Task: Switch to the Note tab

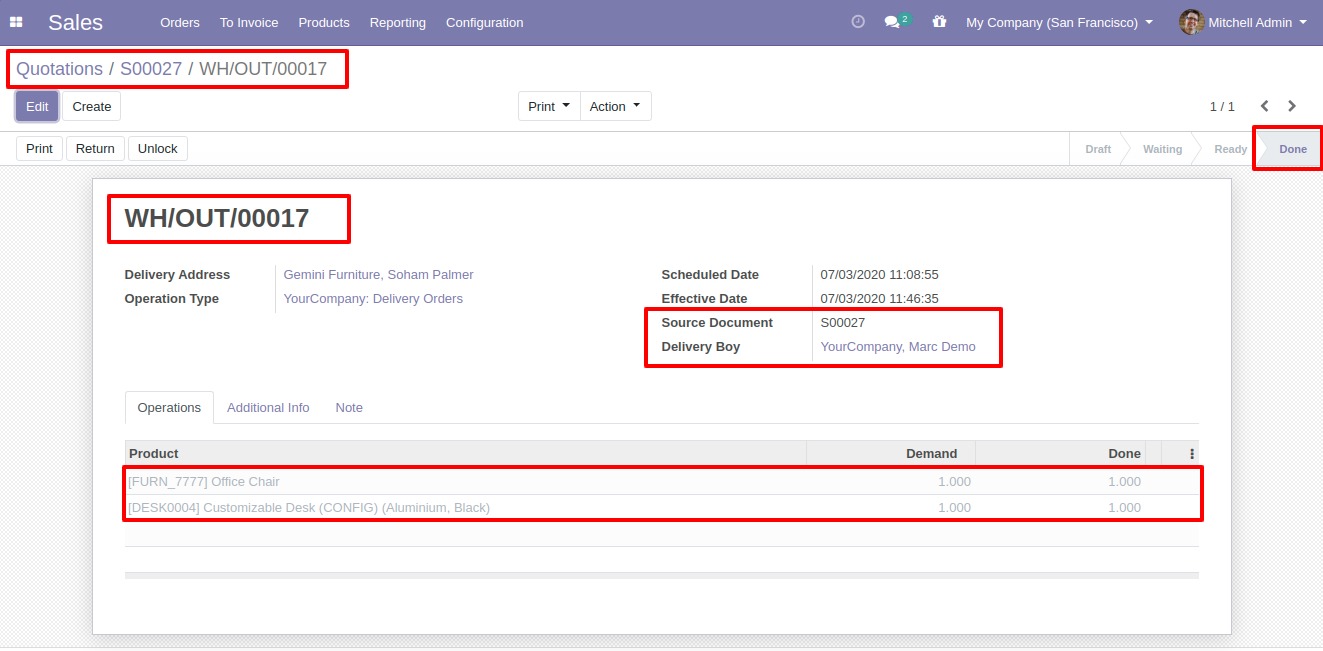Action: pos(349,408)
